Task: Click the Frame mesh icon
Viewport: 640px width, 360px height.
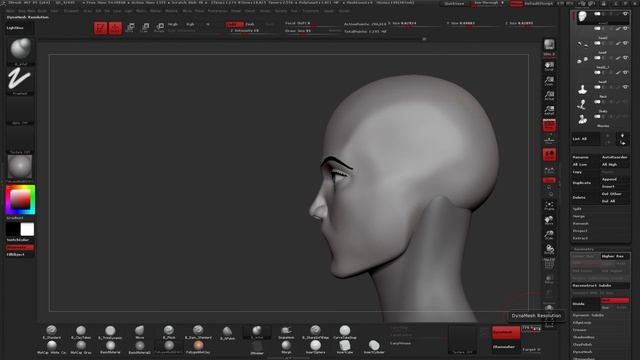Action: click(549, 206)
